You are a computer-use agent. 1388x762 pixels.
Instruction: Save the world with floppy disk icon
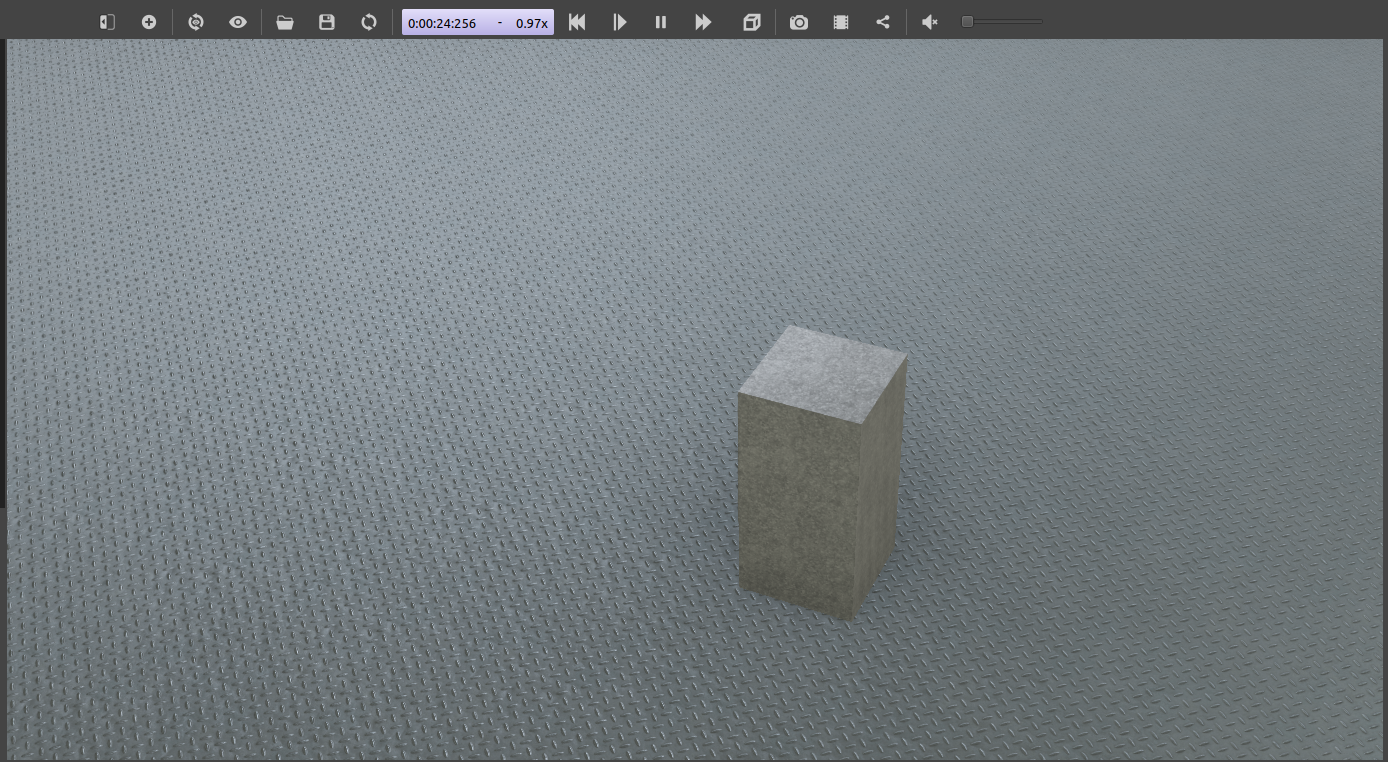(x=327, y=22)
